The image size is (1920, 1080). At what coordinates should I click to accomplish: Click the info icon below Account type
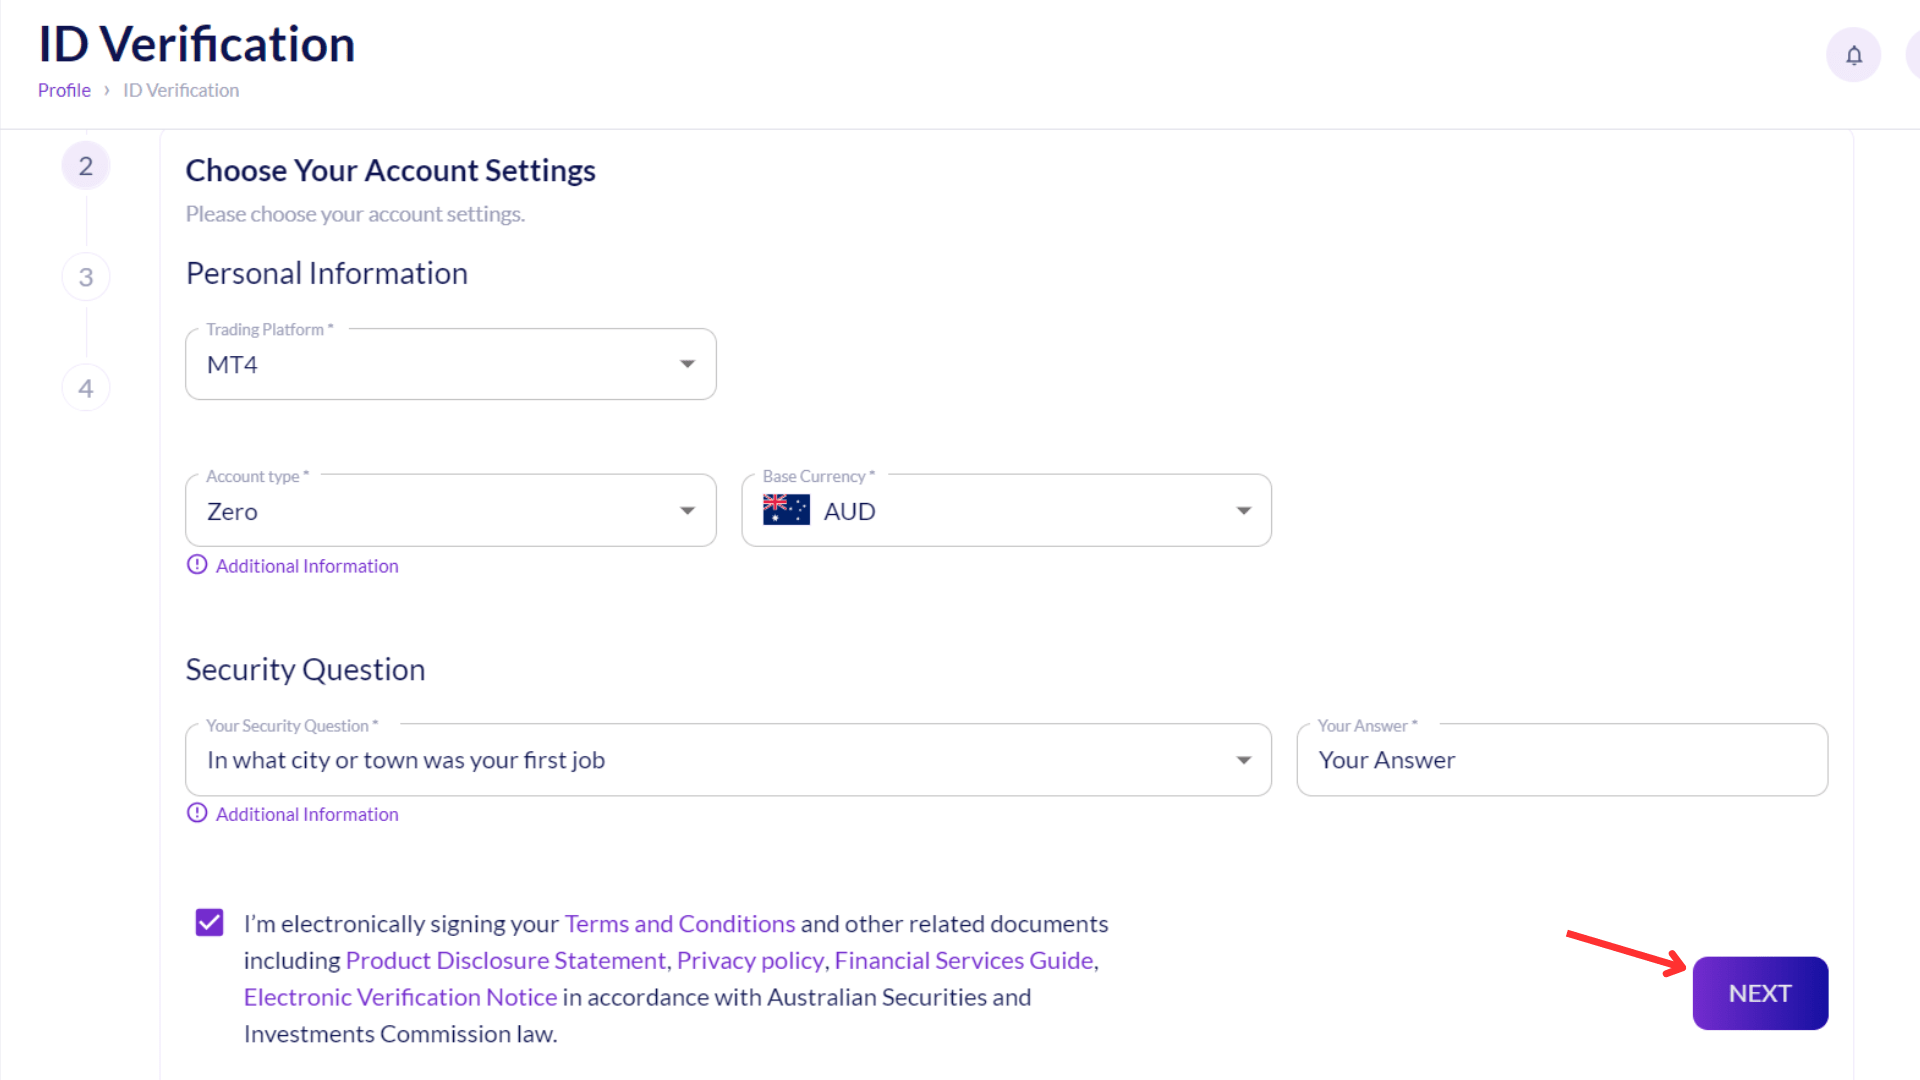[197, 564]
